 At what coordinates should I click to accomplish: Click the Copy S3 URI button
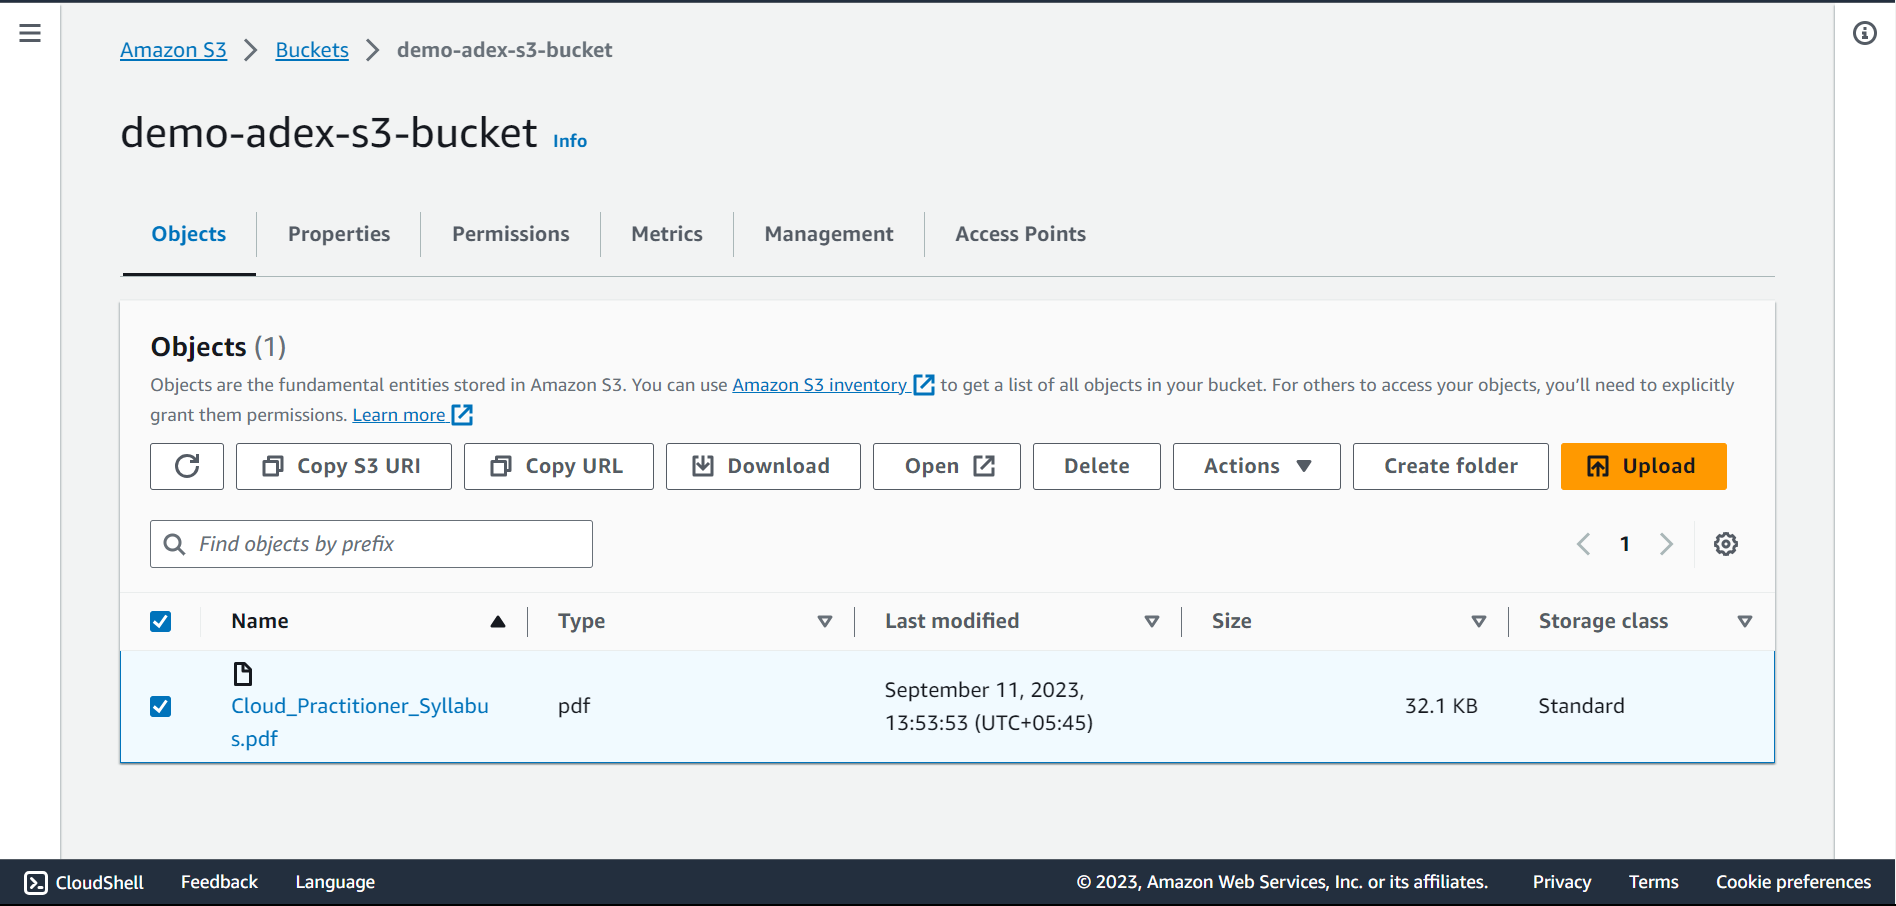[344, 466]
